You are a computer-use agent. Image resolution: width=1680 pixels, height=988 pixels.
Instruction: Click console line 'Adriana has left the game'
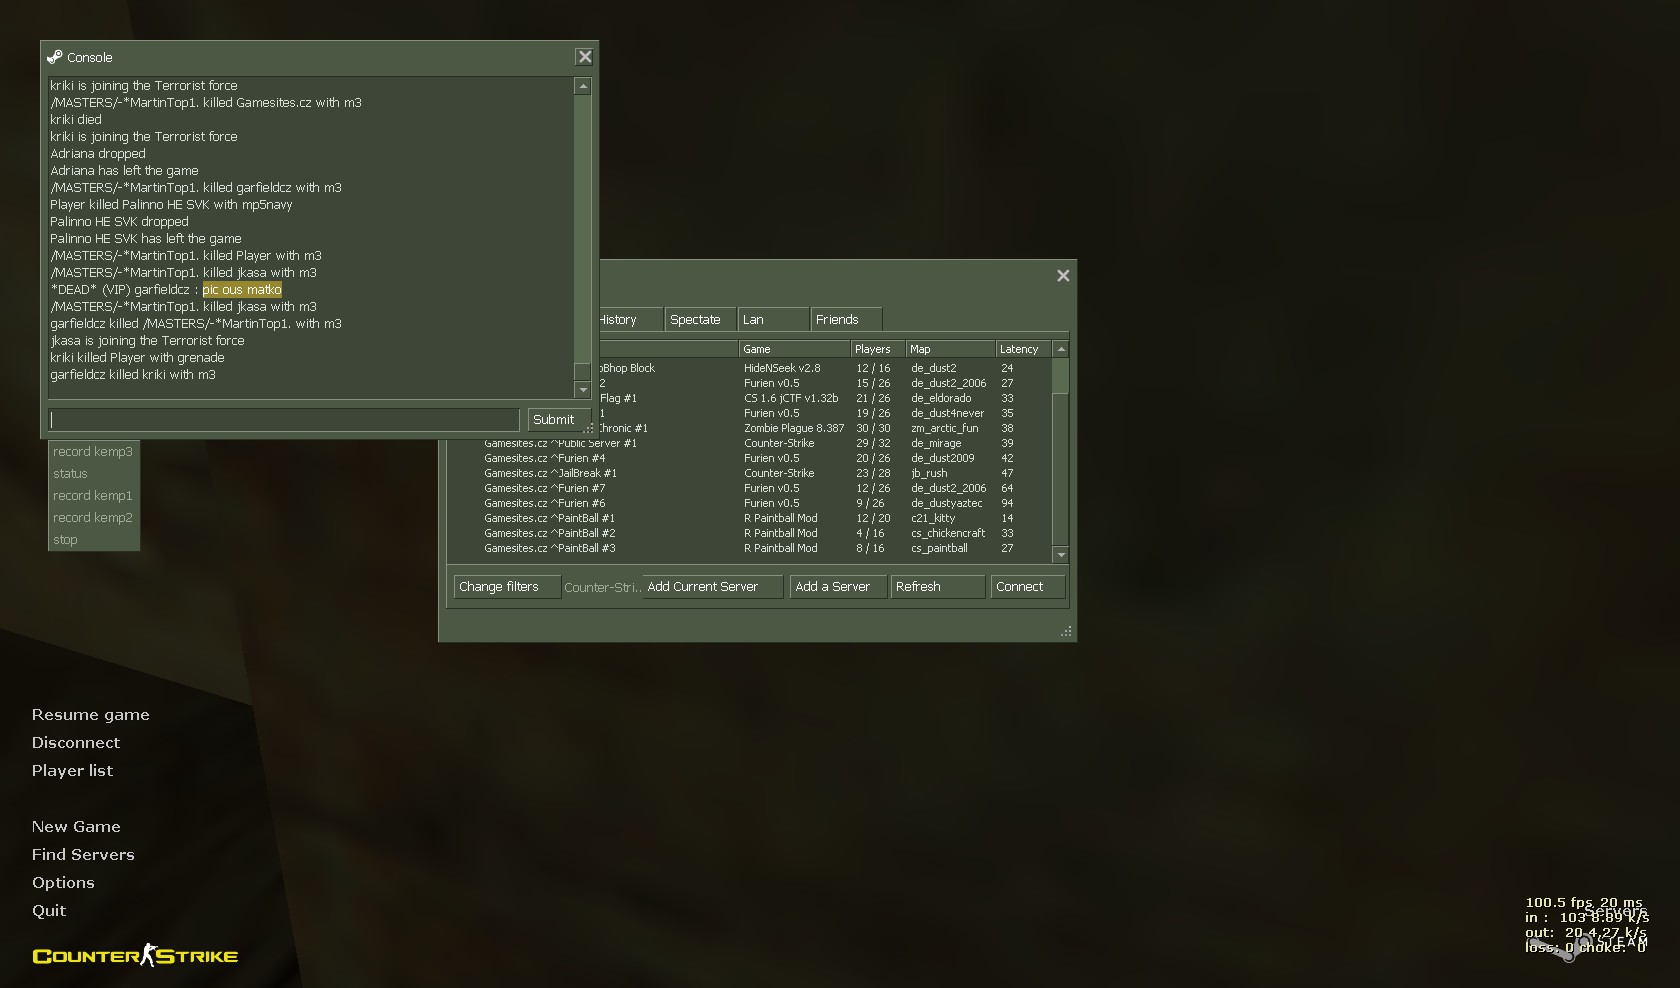pos(124,171)
